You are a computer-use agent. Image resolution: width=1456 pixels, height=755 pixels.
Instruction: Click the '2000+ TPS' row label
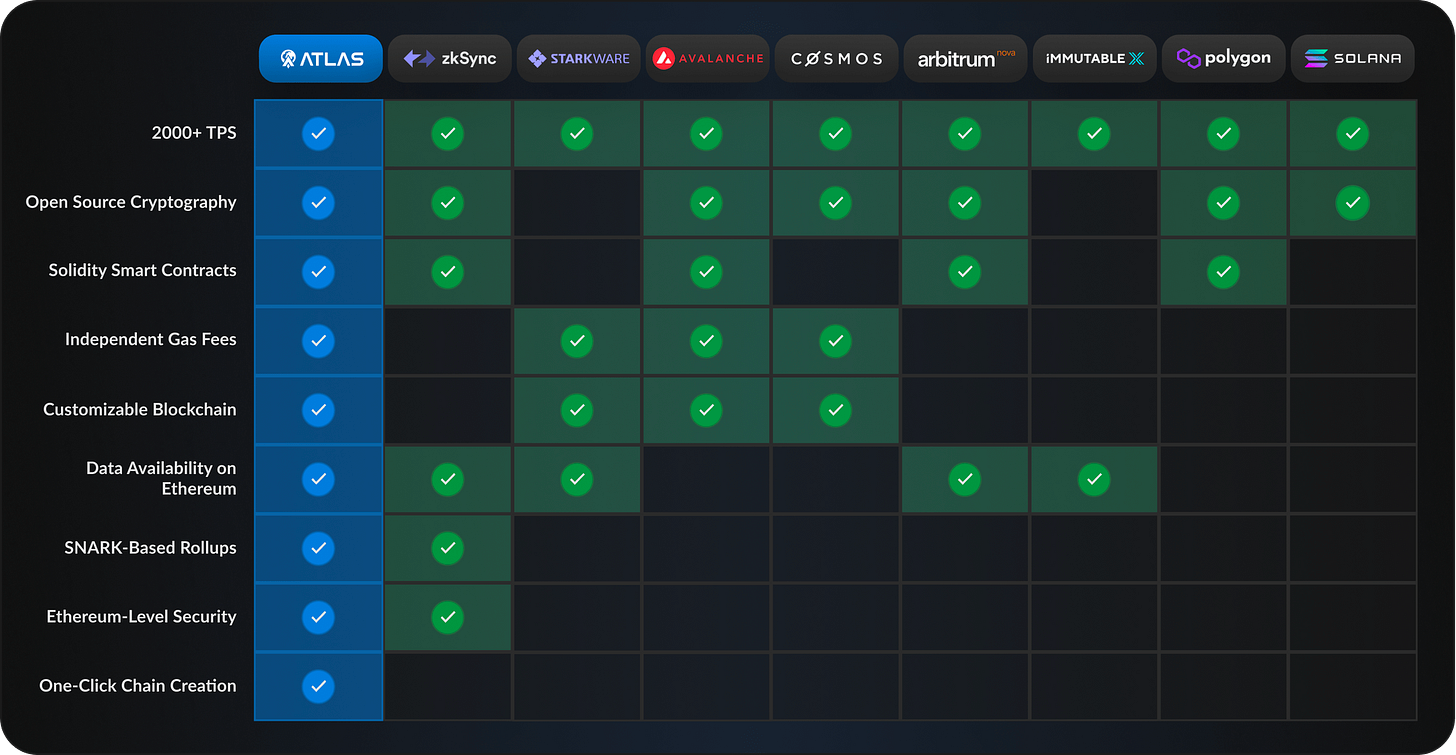coord(194,132)
